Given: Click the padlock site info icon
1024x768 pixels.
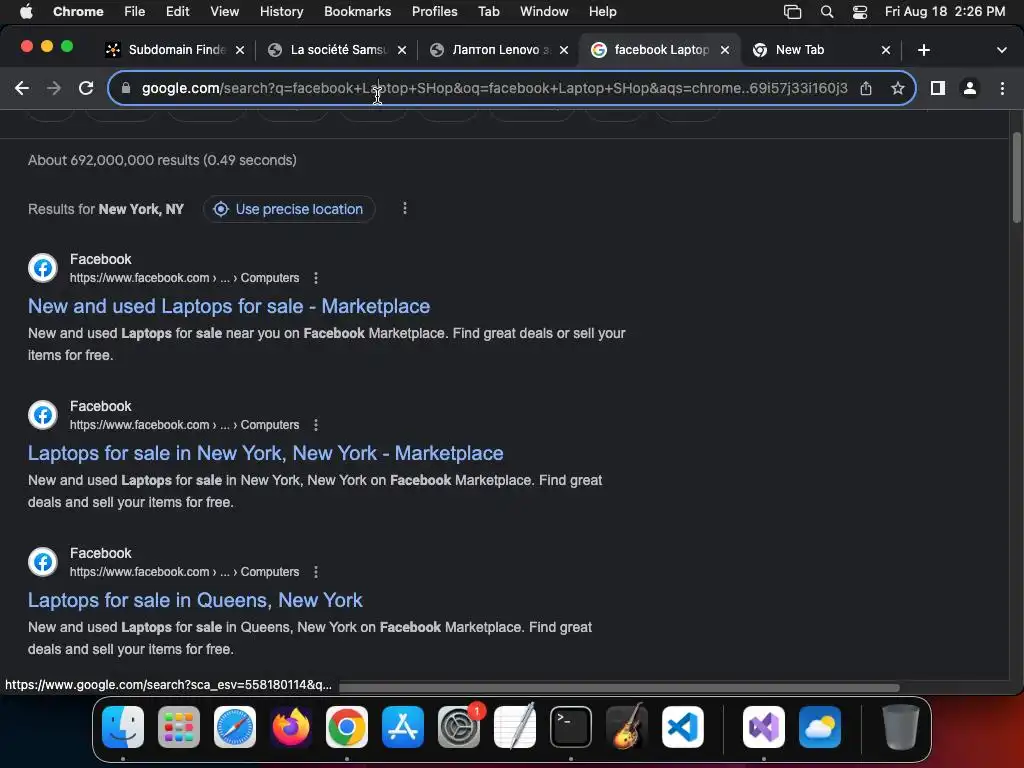Looking at the screenshot, I should 126,88.
